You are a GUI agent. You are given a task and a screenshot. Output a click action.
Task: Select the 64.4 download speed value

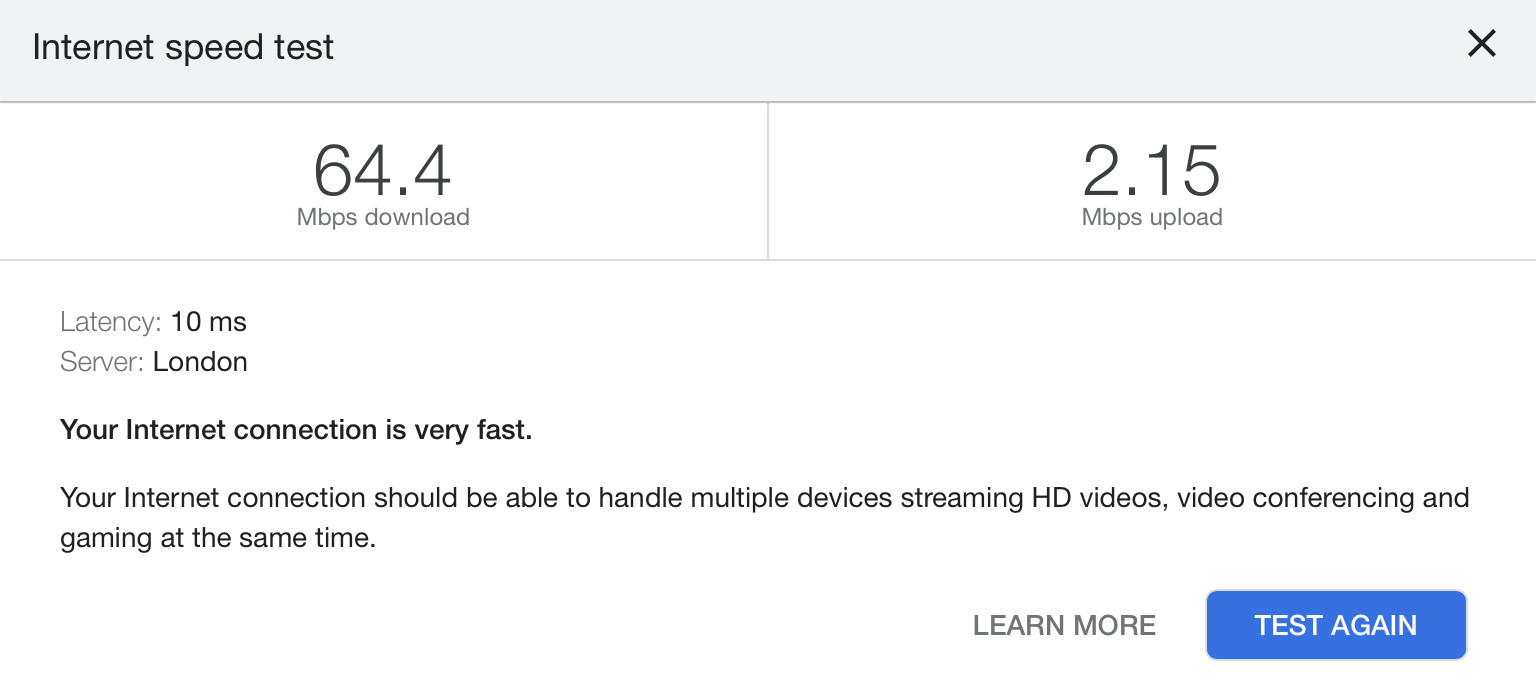point(382,171)
